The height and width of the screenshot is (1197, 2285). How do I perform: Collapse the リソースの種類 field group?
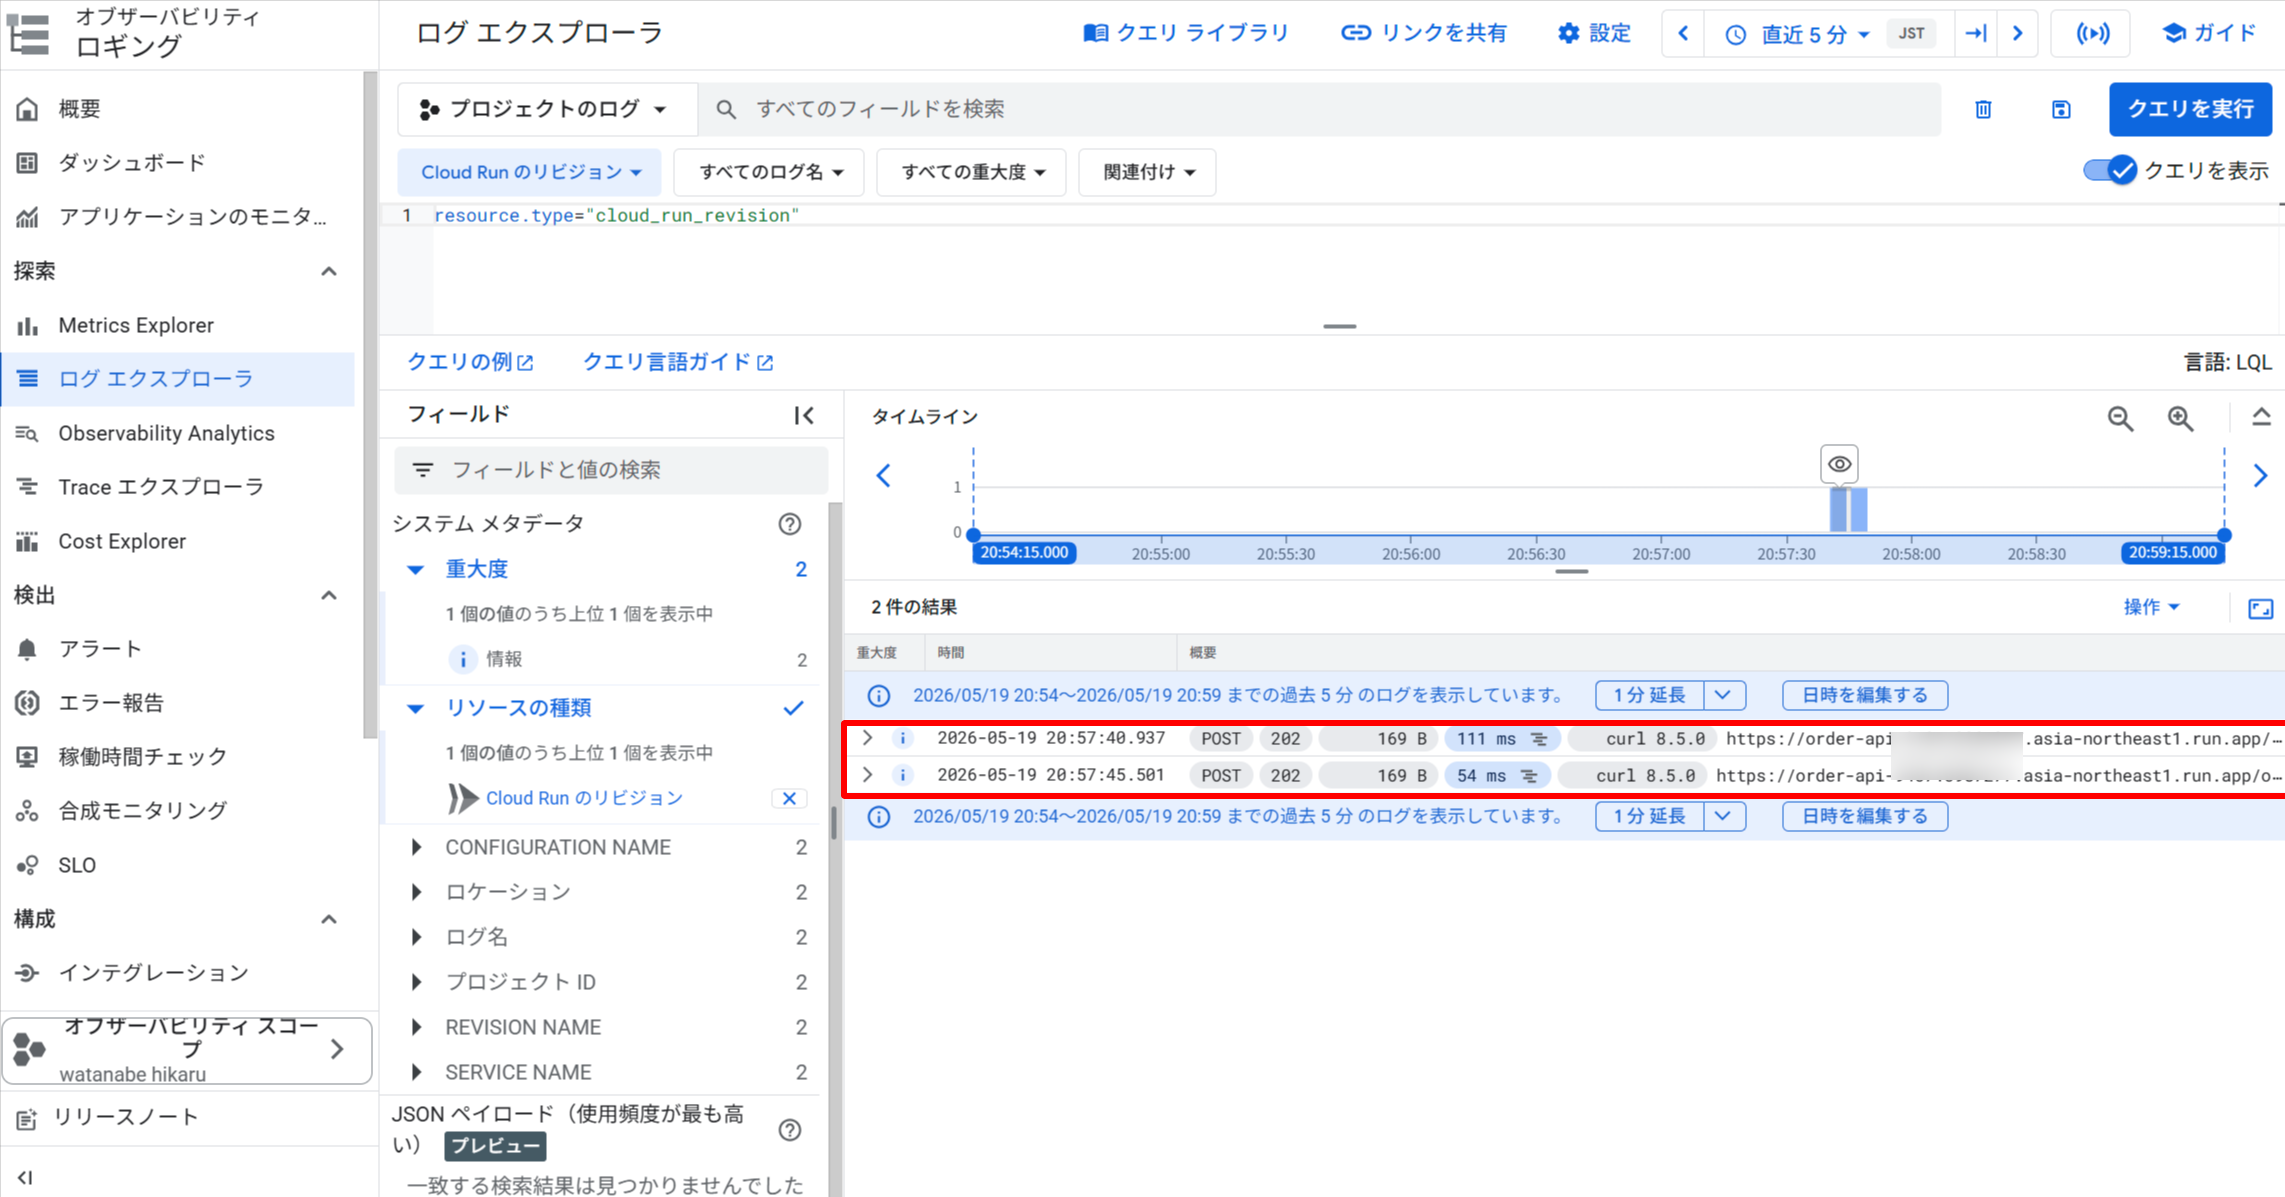(415, 708)
